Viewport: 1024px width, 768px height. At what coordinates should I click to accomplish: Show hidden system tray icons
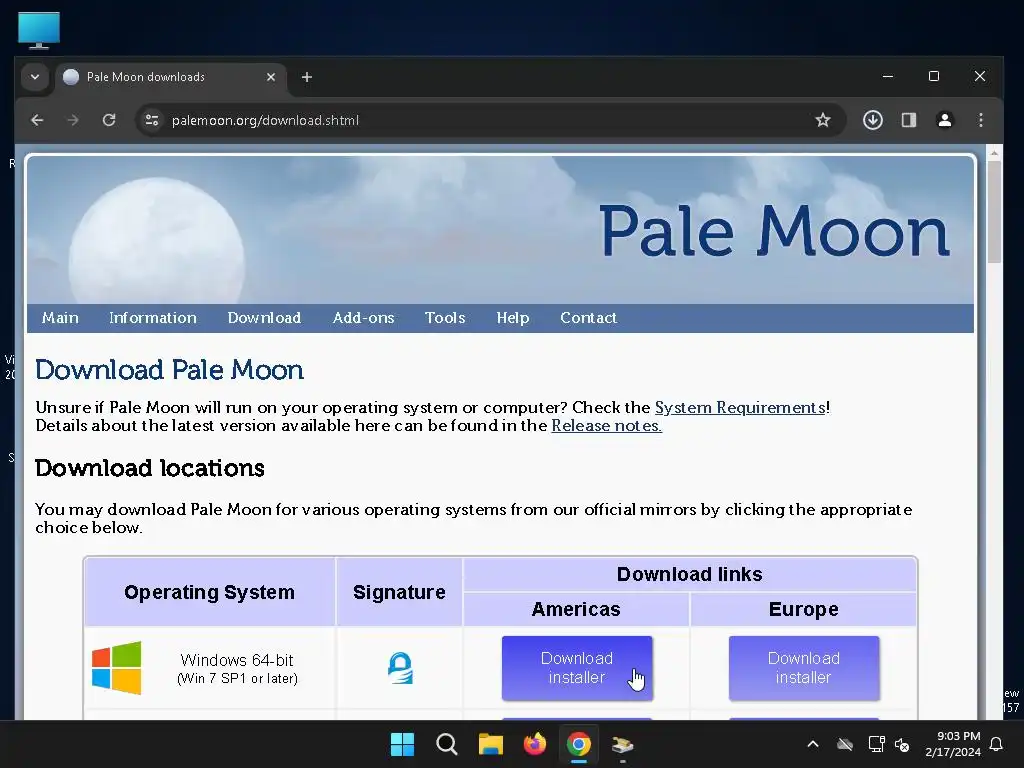coord(813,744)
